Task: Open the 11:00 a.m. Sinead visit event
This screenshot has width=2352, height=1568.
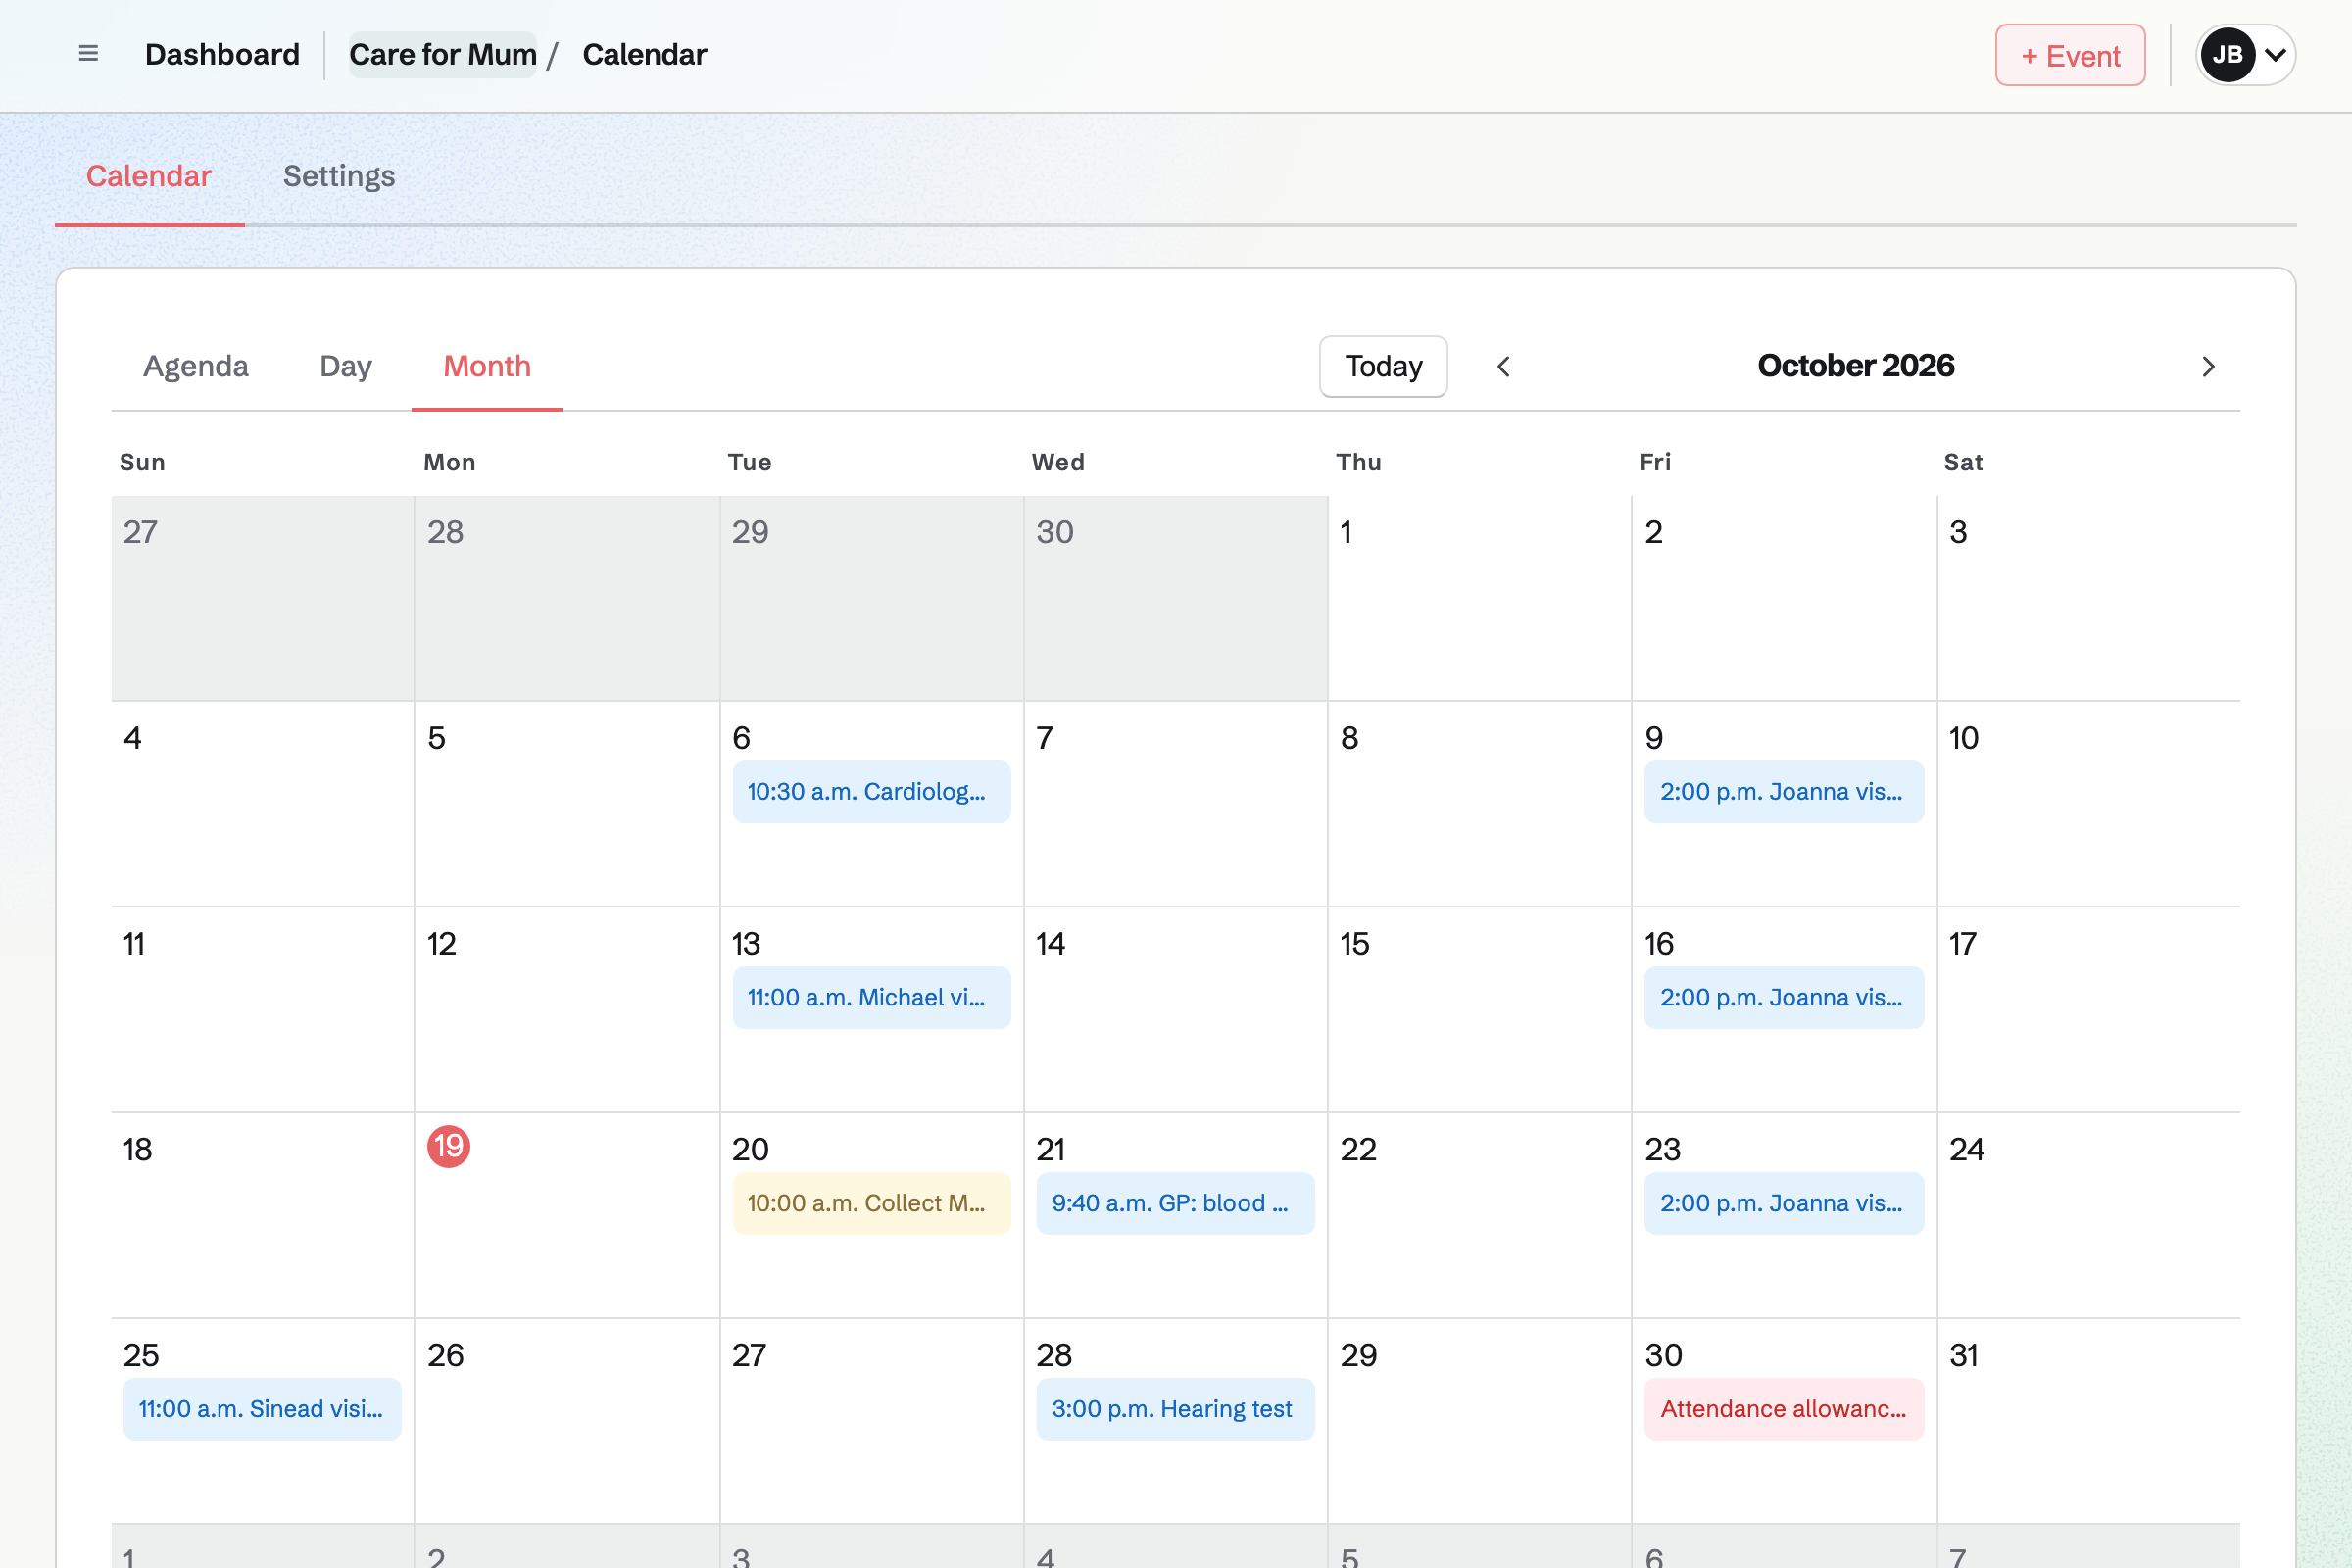Action: pos(262,1409)
